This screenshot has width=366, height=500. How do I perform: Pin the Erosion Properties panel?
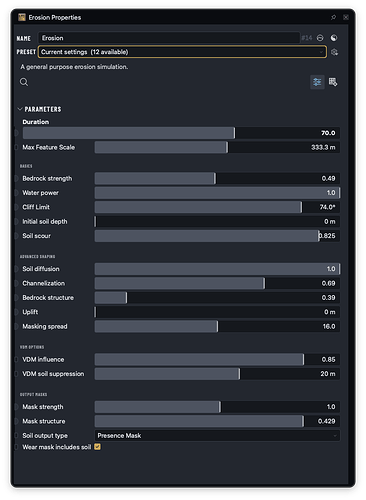pos(333,17)
